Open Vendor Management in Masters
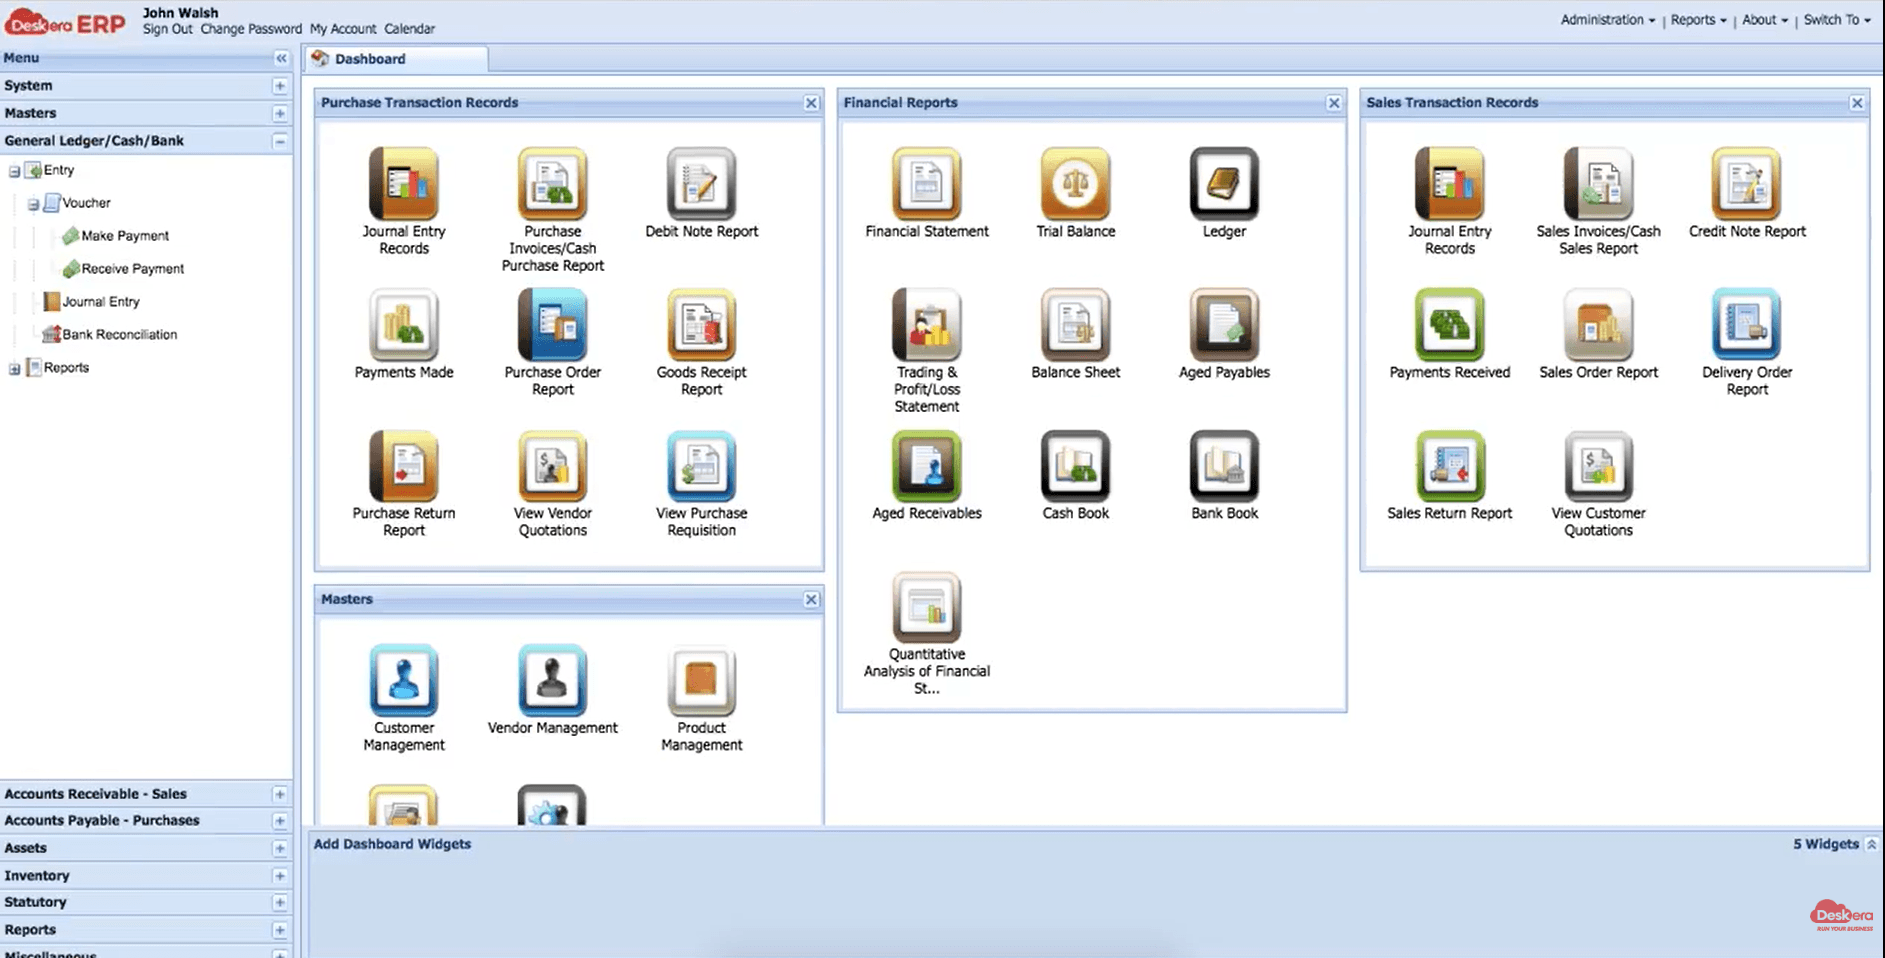This screenshot has width=1885, height=958. [552, 680]
